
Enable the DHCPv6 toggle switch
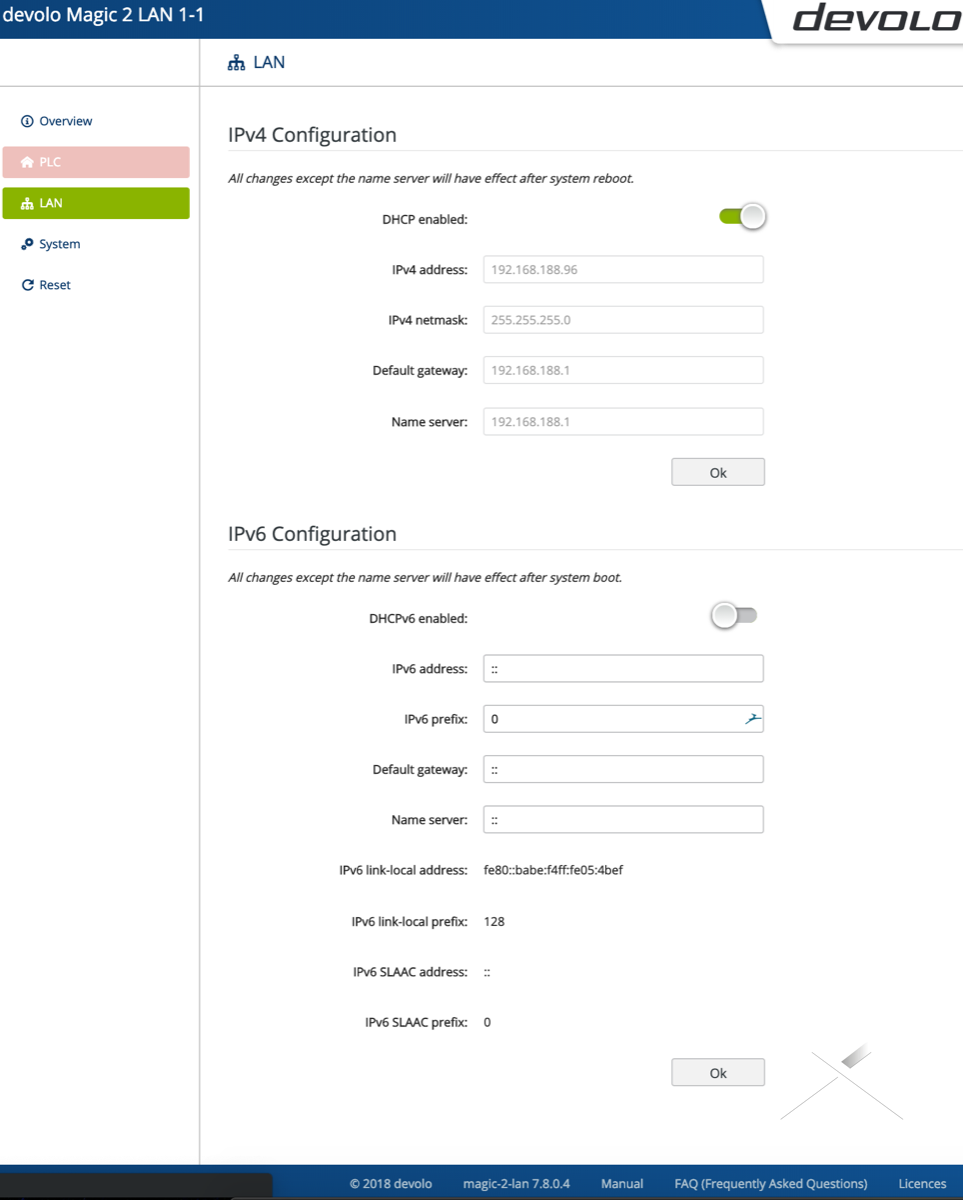734,616
